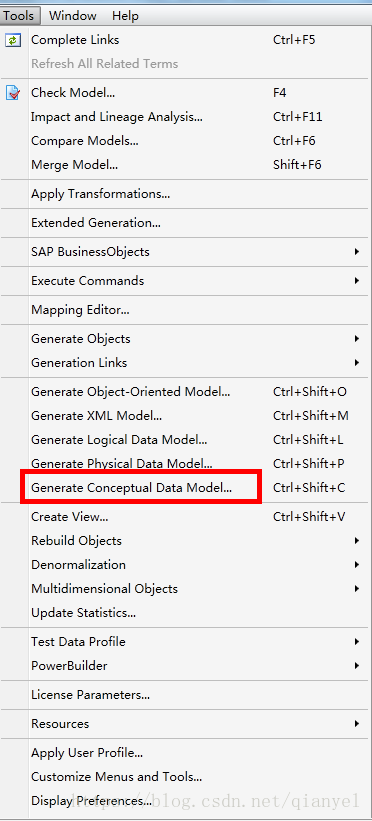This screenshot has height=821, width=372.
Task: Open the Generate Objects submenu
Action: coord(186,339)
